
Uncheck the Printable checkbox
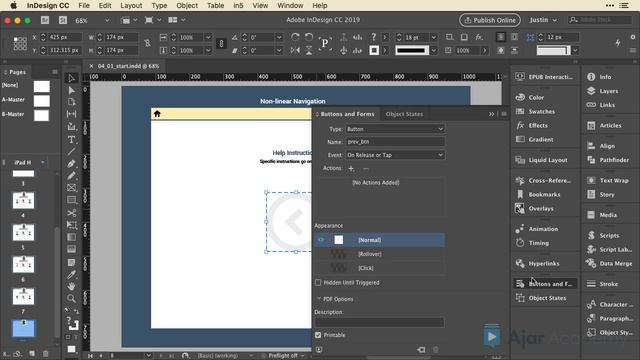click(318, 335)
